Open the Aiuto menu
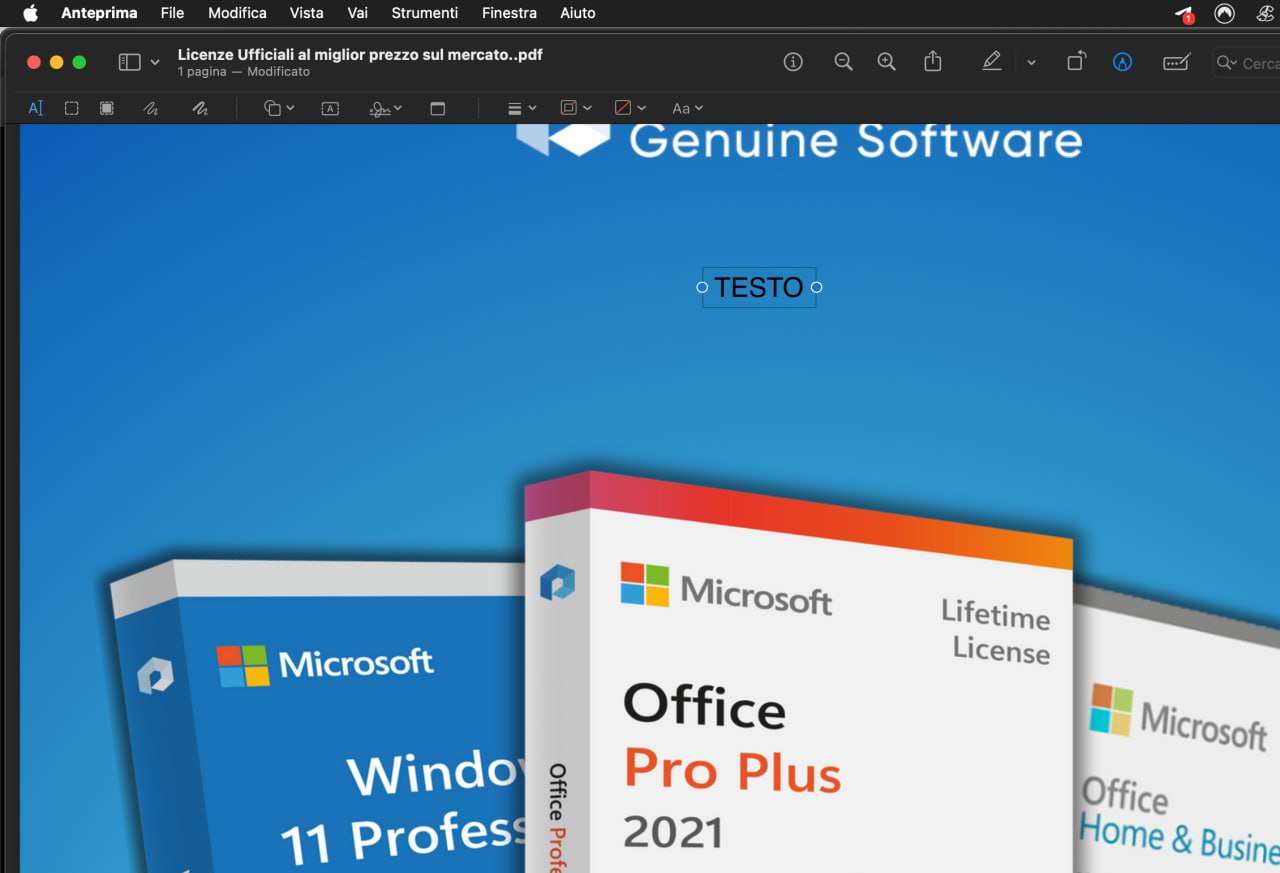Image resolution: width=1280 pixels, height=873 pixels. (578, 13)
